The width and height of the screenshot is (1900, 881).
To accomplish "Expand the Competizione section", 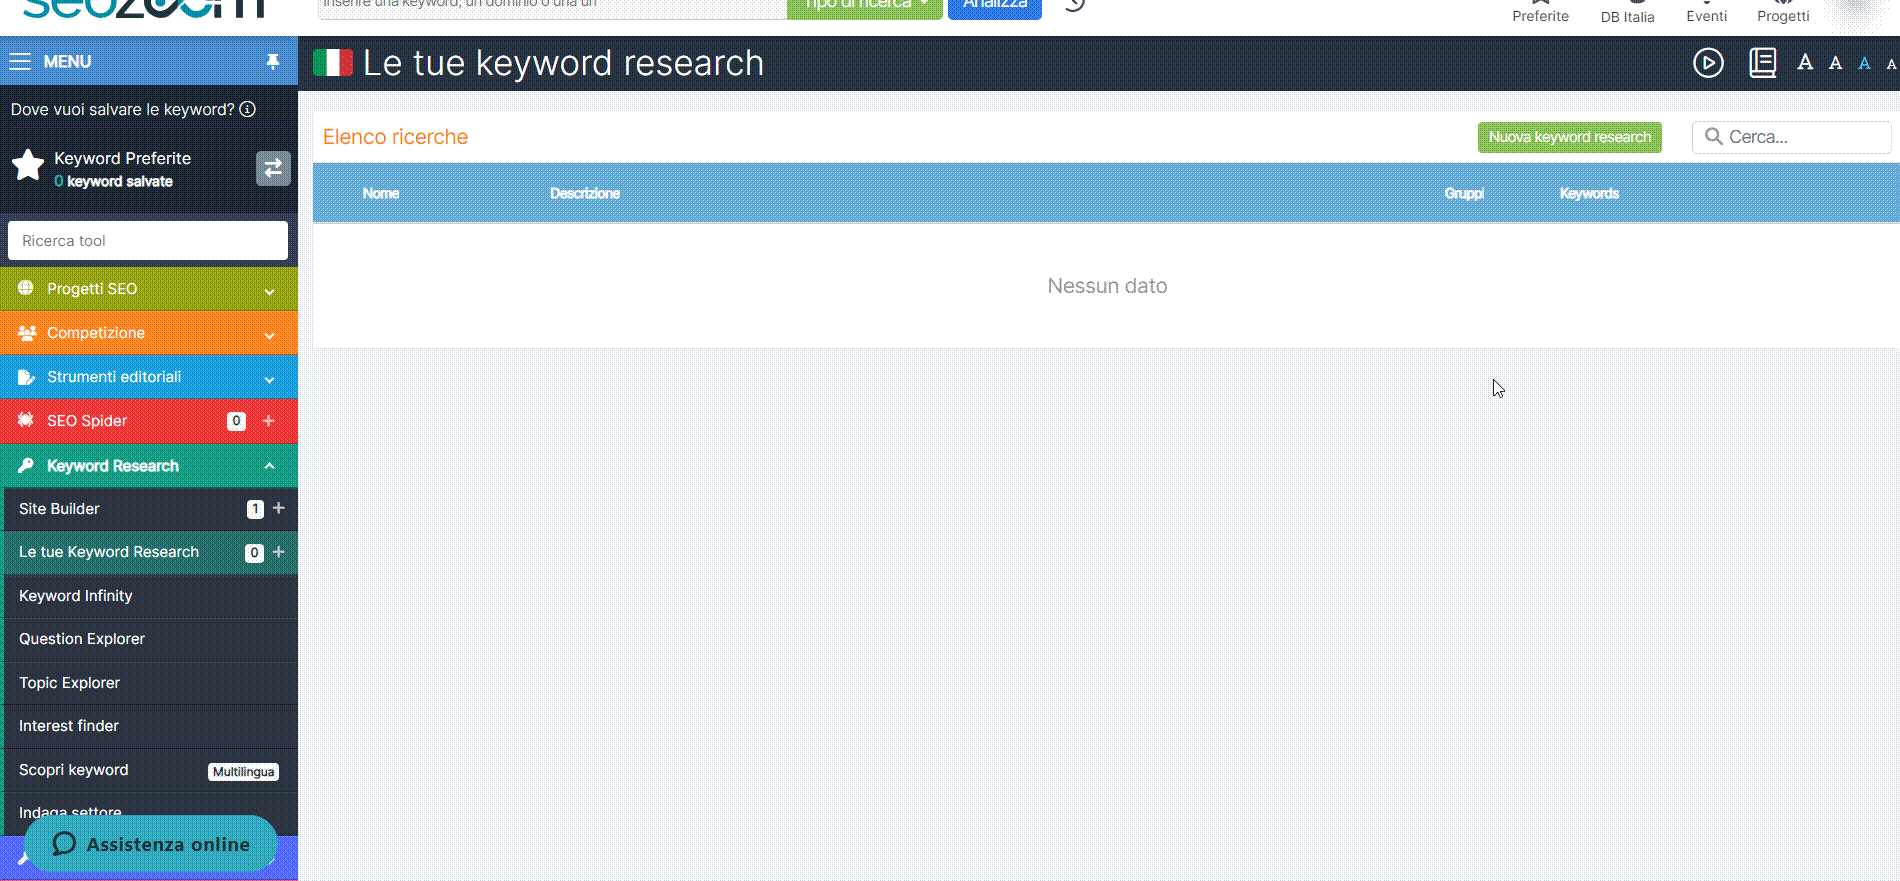I will point(269,336).
